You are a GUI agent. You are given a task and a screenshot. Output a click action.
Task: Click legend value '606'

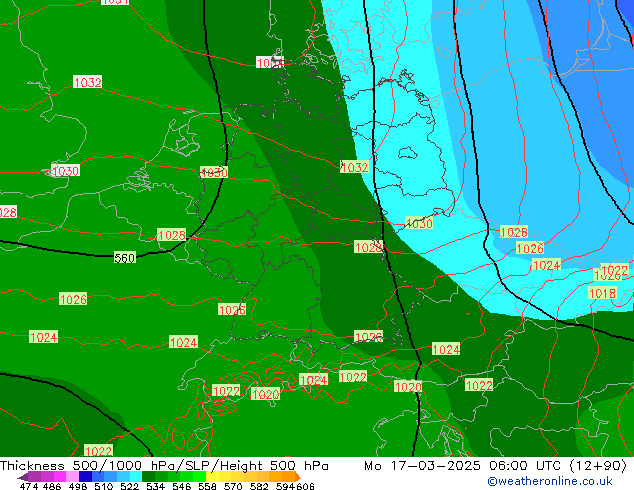pyautogui.click(x=305, y=486)
